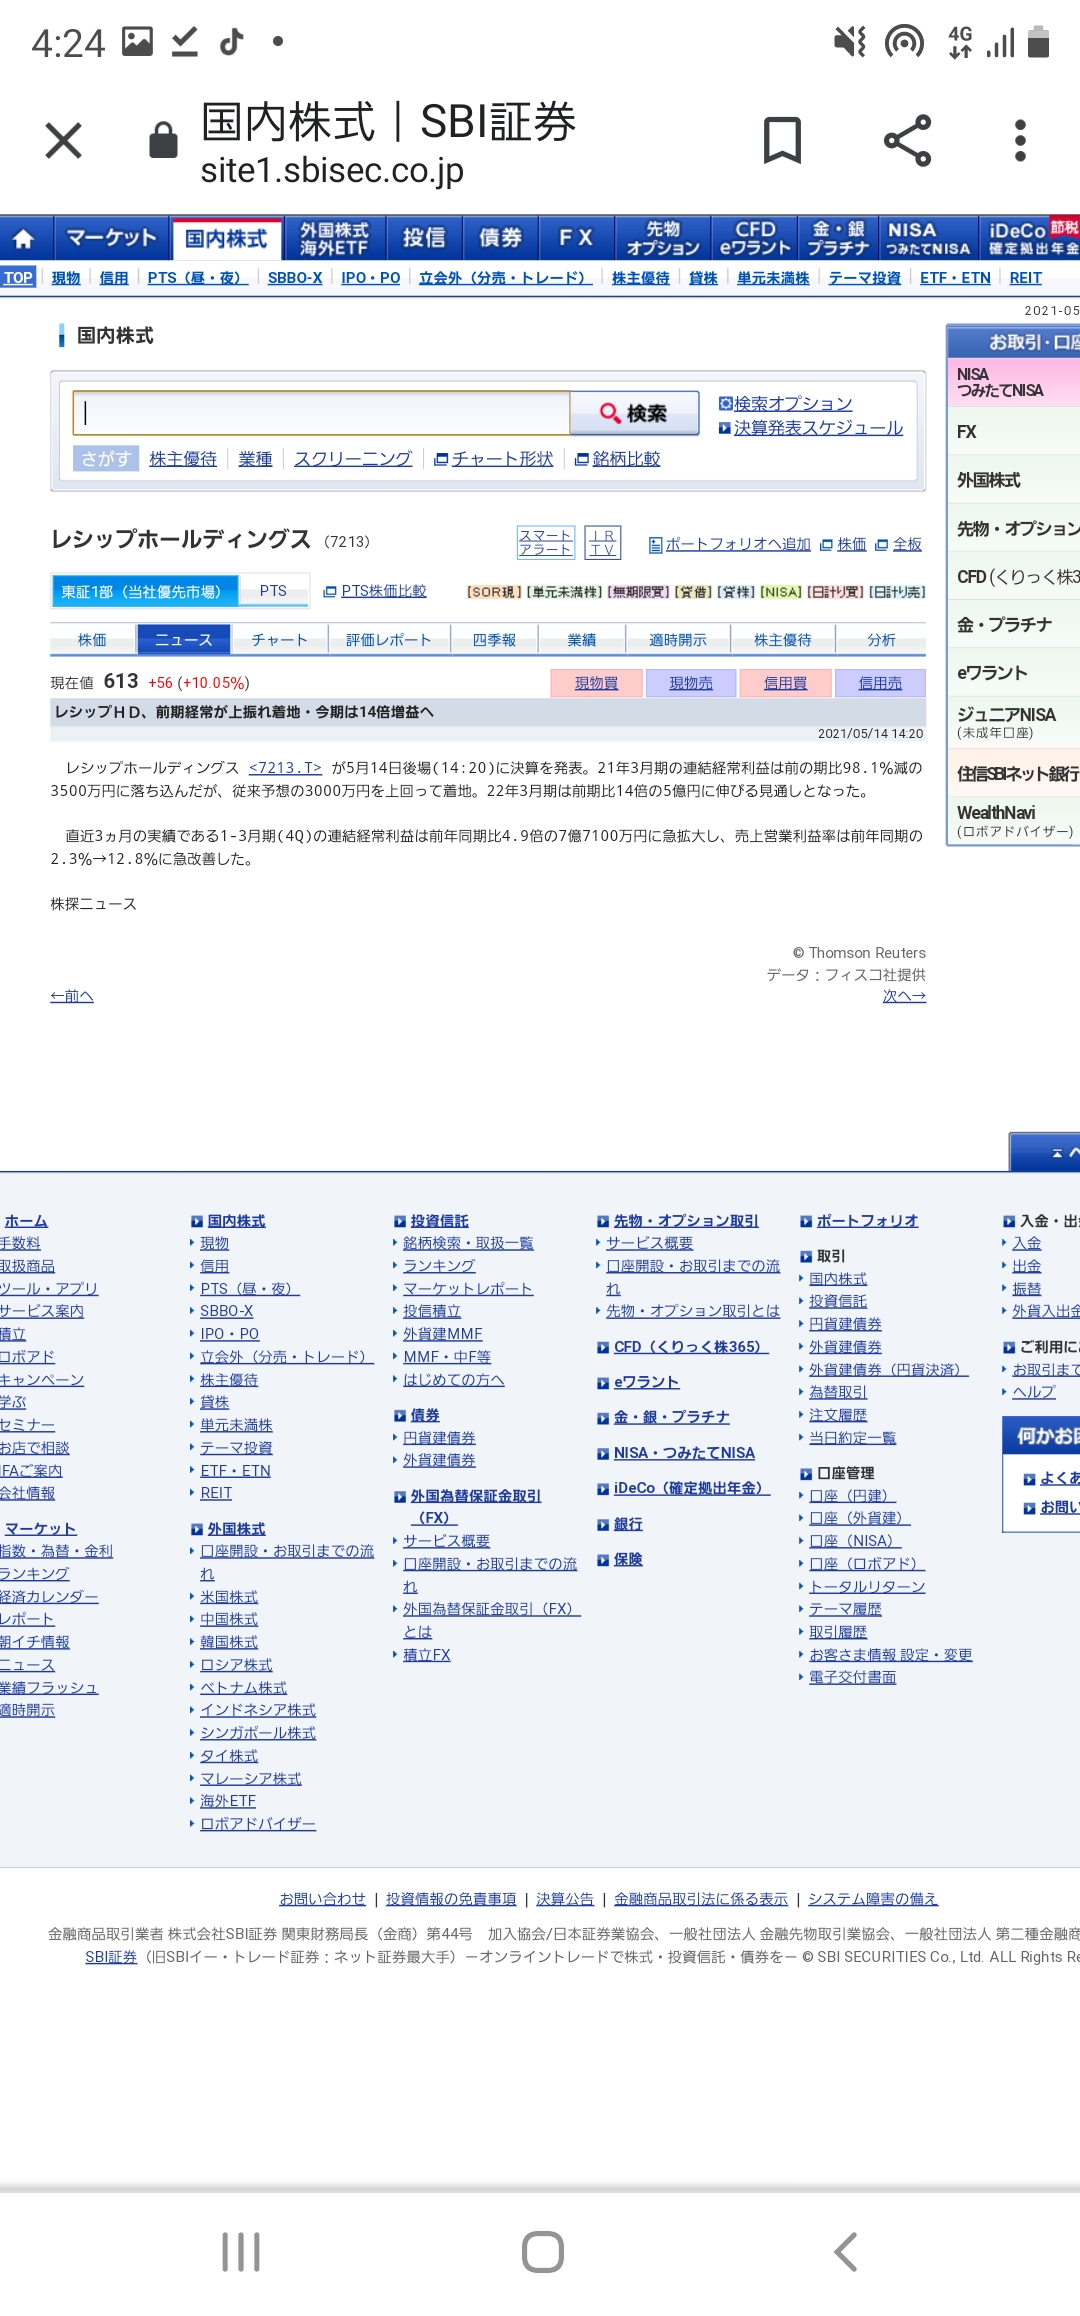1080x2316 pixels.
Task: Open footer トータルリターン link
Action: coord(867,1587)
